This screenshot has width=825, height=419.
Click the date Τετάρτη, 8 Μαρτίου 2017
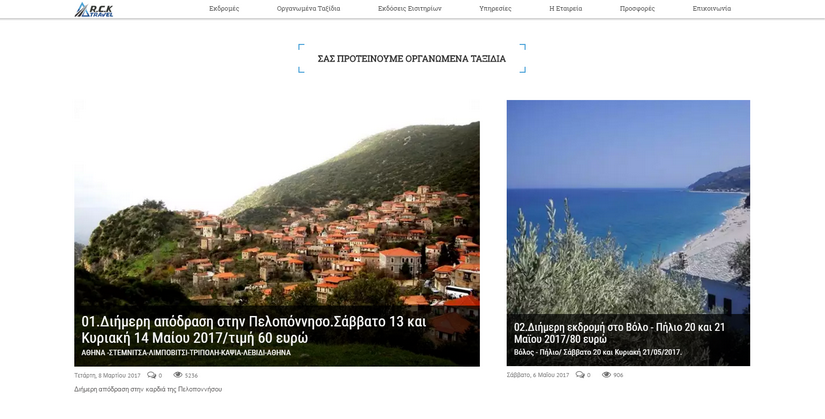[x=107, y=375]
